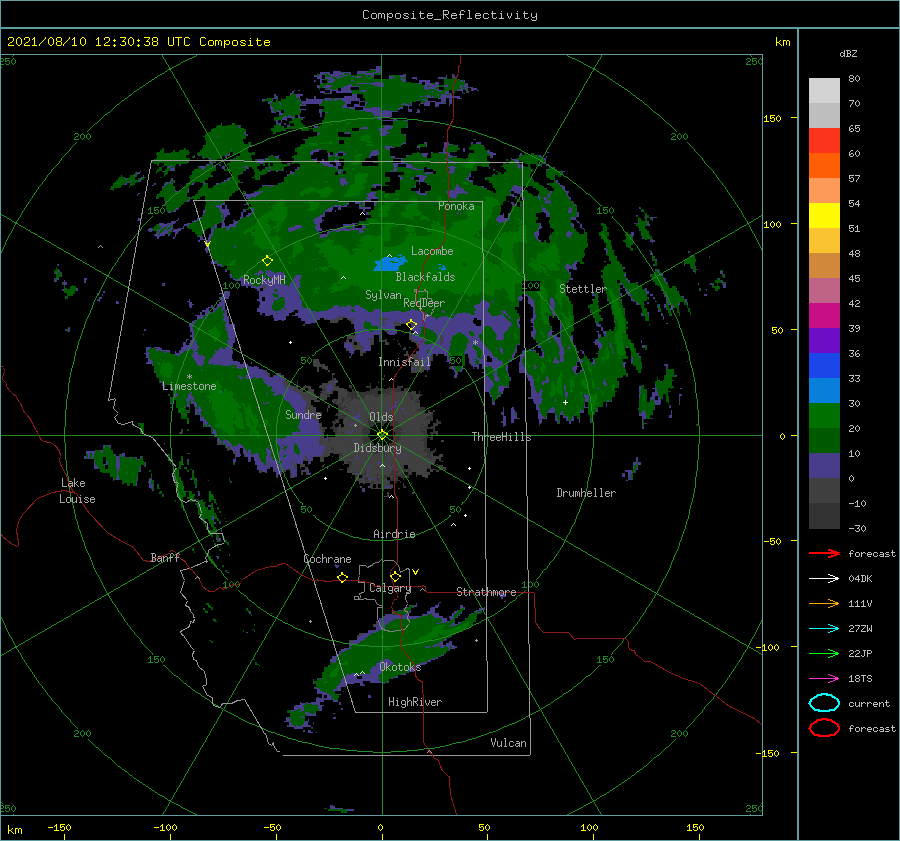
Task: Click the Lake Louise label
Action: click(x=77, y=491)
